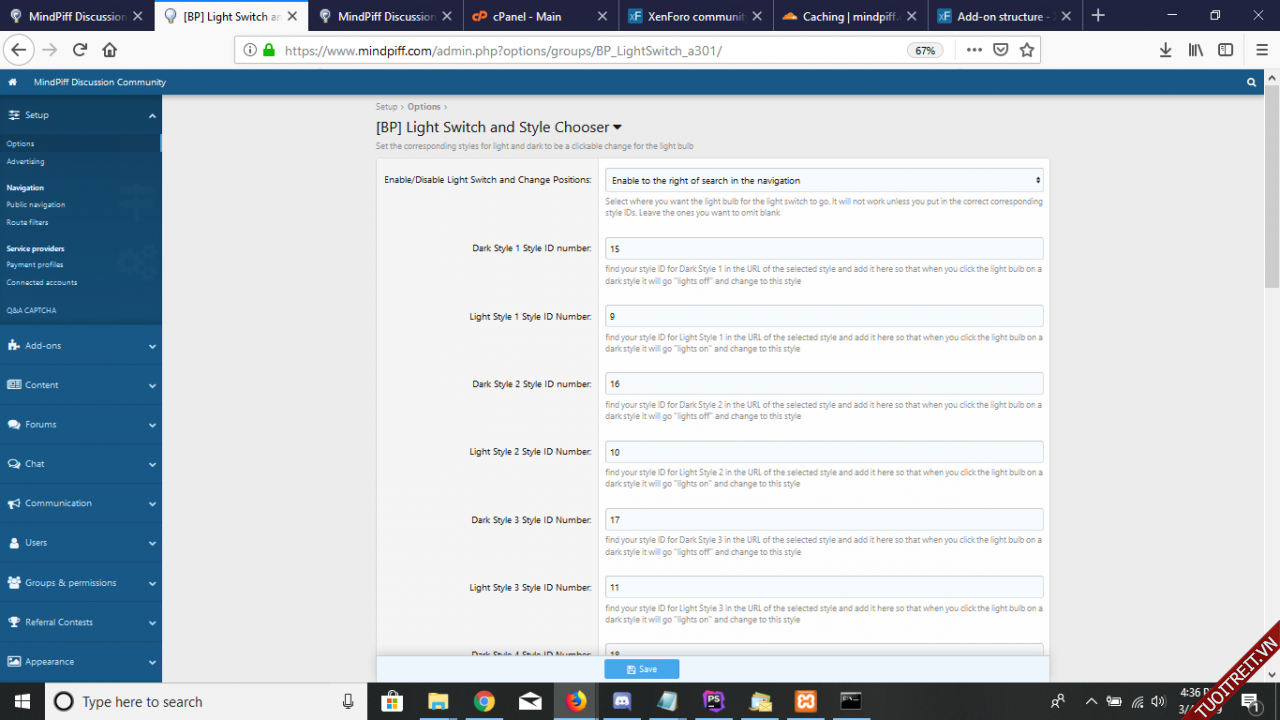Open Discord from the Windows taskbar

621,701
